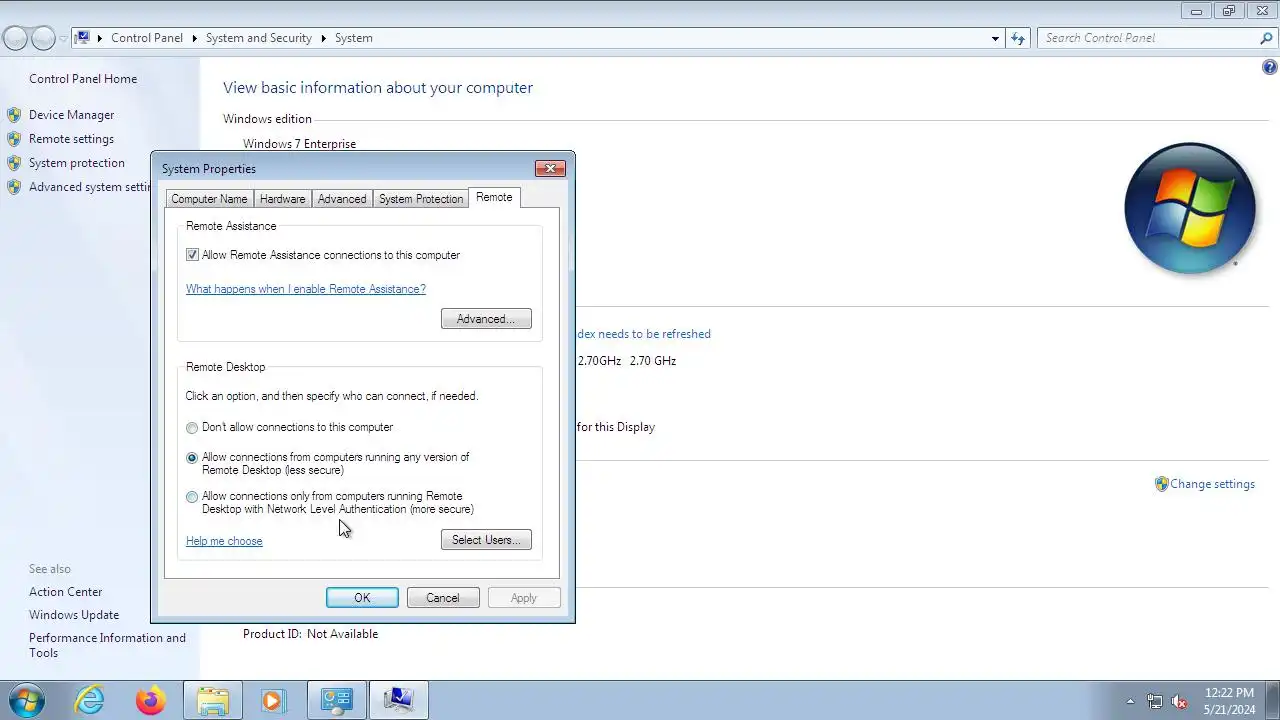The width and height of the screenshot is (1280, 720).
Task: Open the address bar history dropdown
Action: click(995, 38)
